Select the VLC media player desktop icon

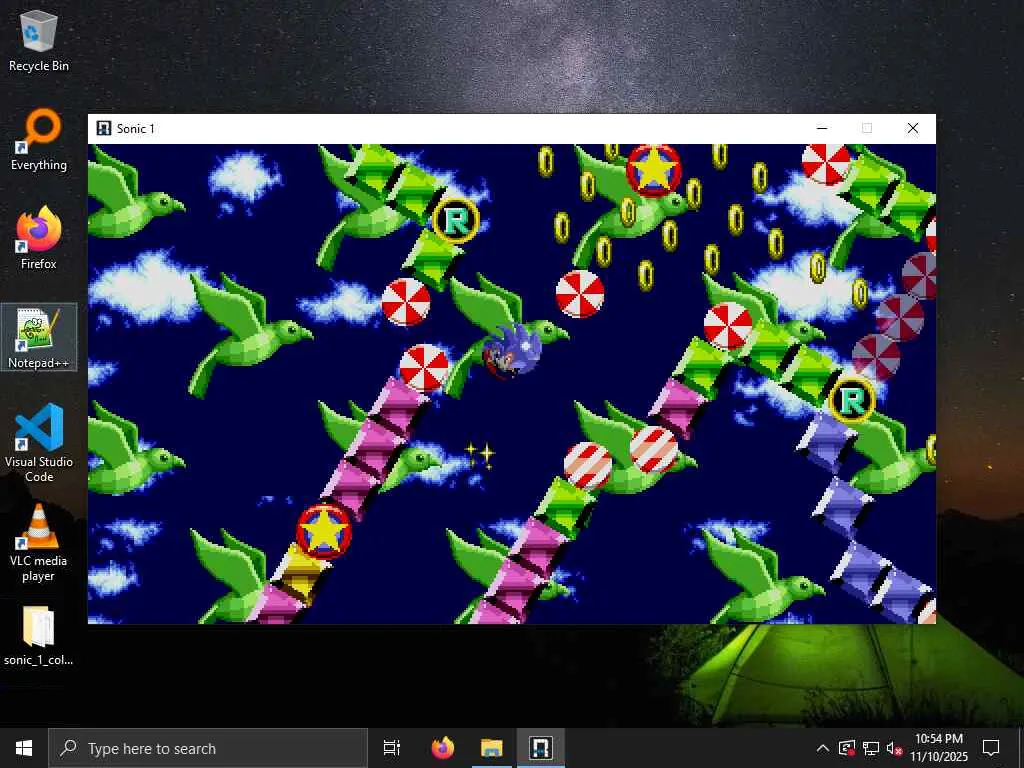coord(39,542)
